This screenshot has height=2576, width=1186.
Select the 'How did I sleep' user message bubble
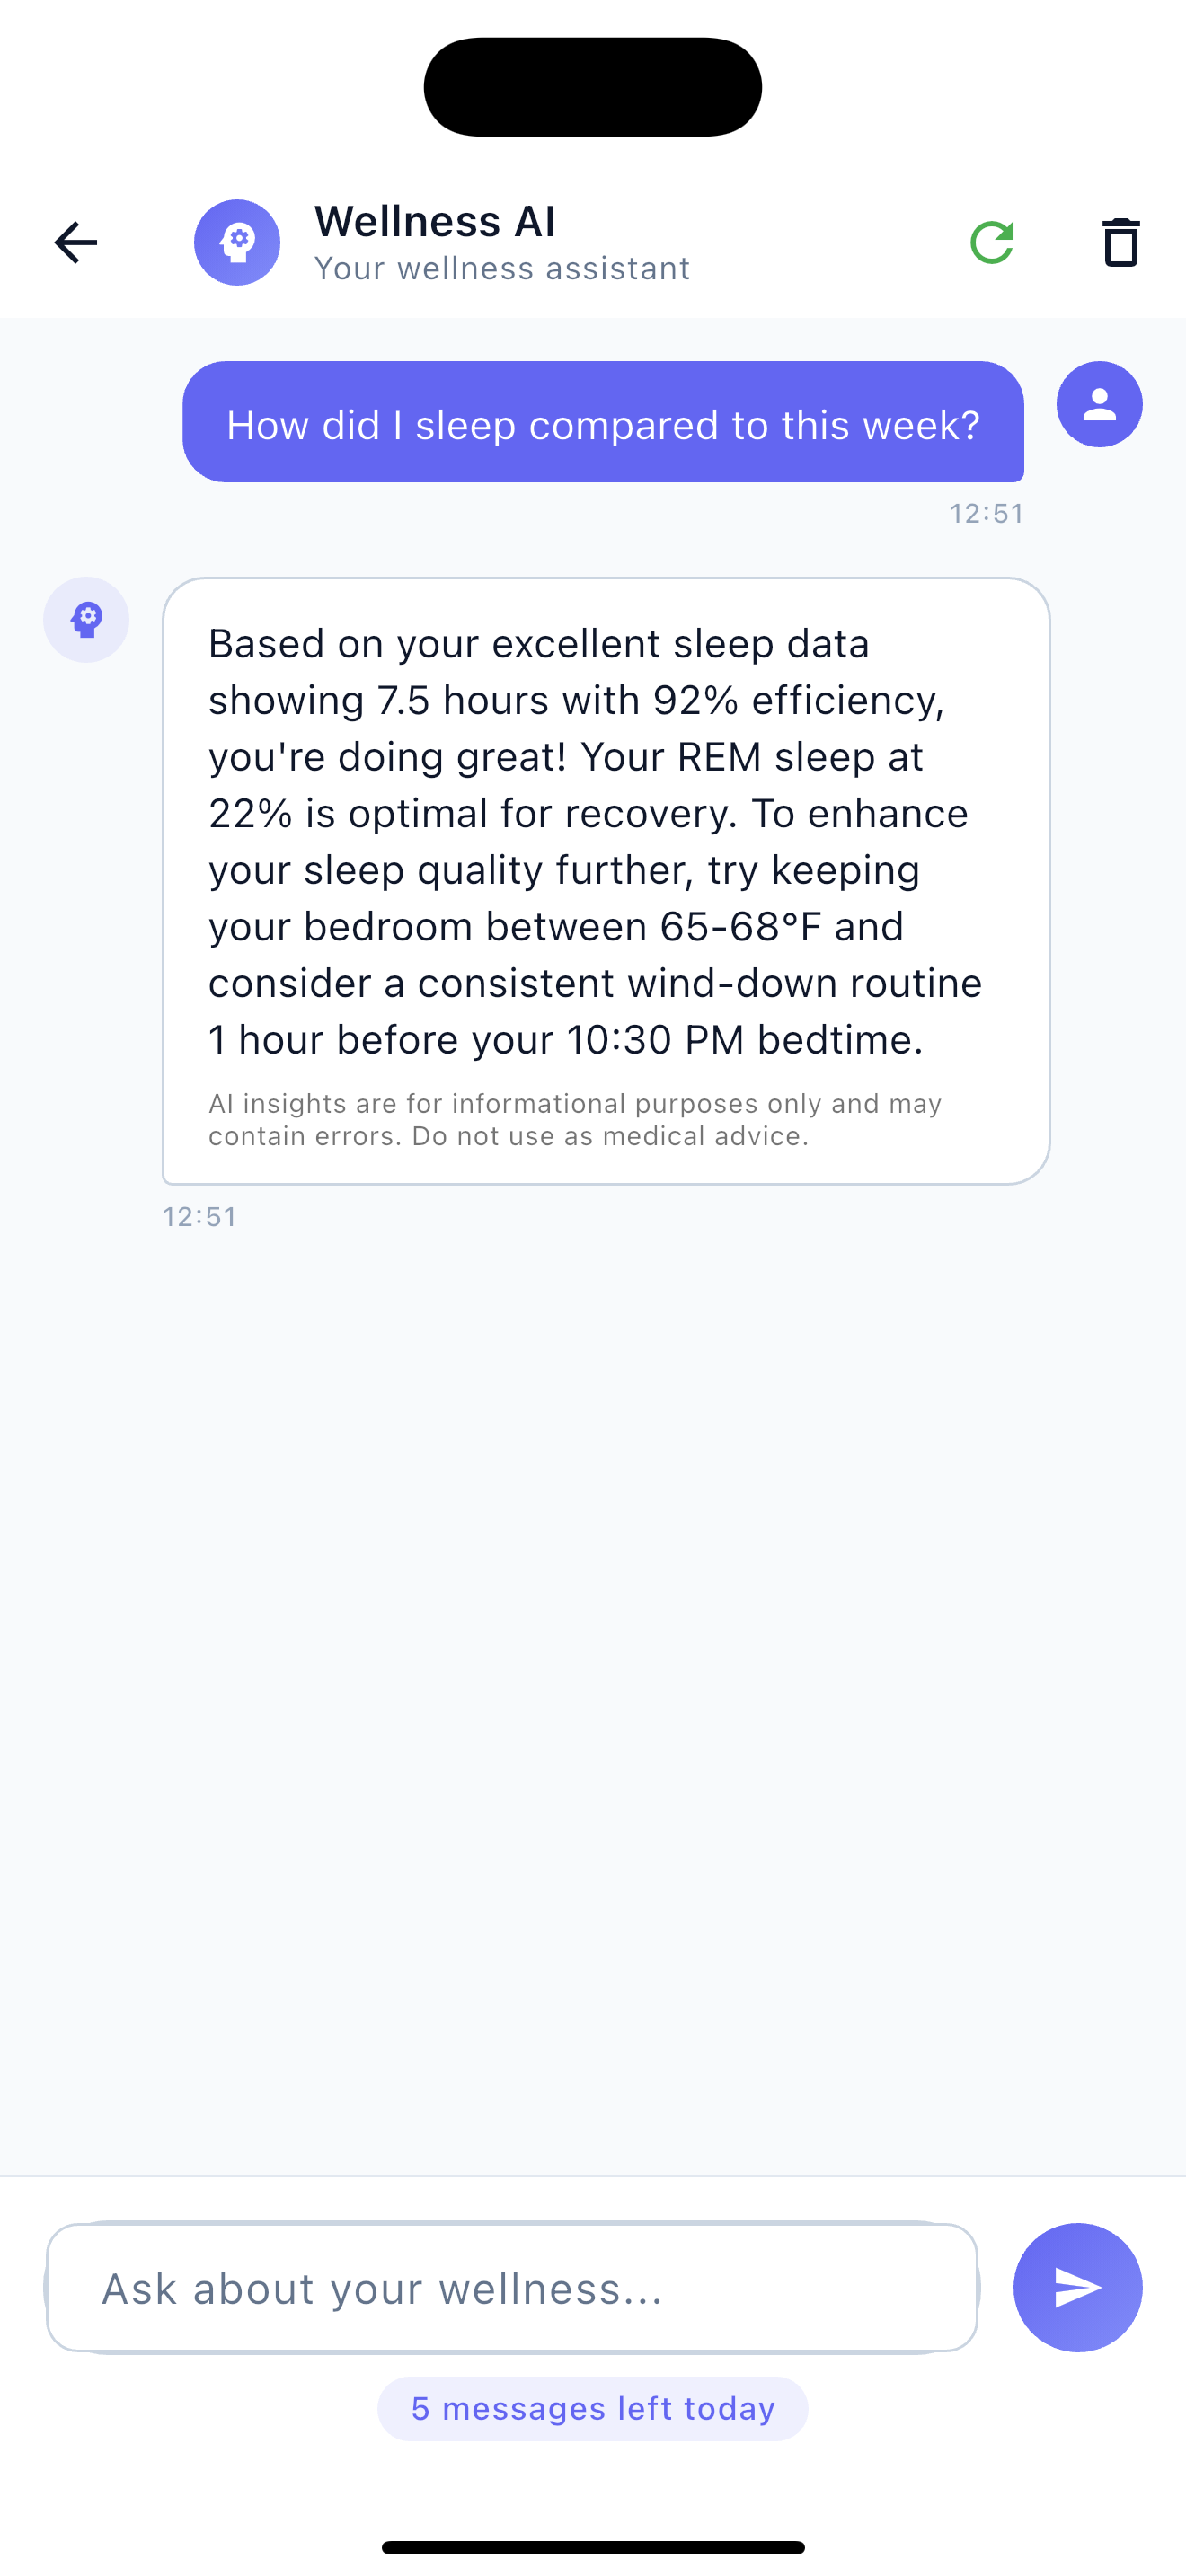click(x=603, y=423)
